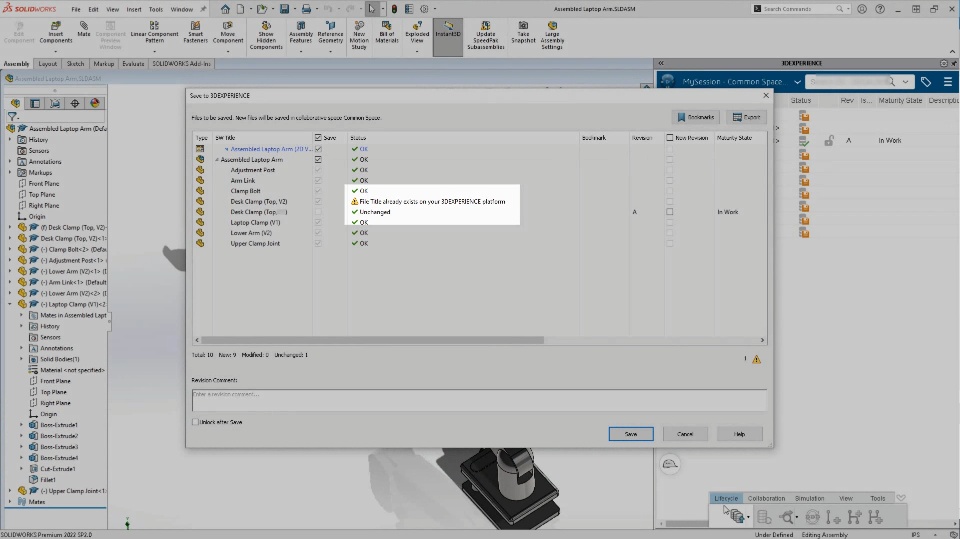Click Show Hidden Components
Screen dimensions: 960x539
(266, 36)
